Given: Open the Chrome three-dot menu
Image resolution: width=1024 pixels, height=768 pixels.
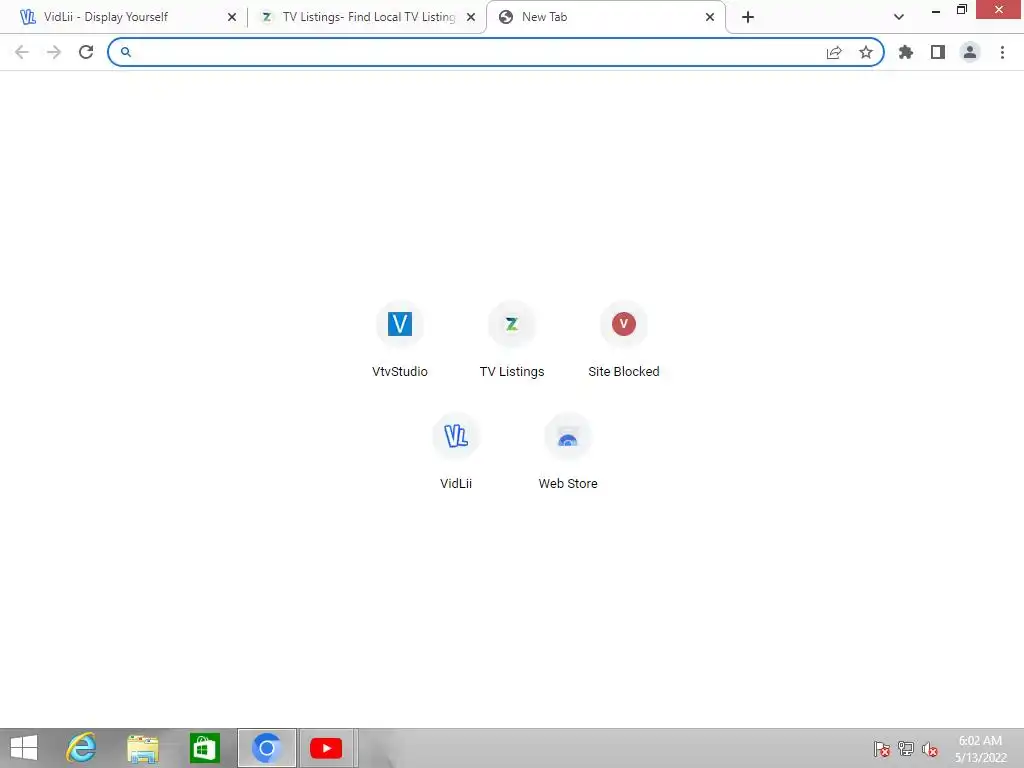Looking at the screenshot, I should [x=1002, y=52].
